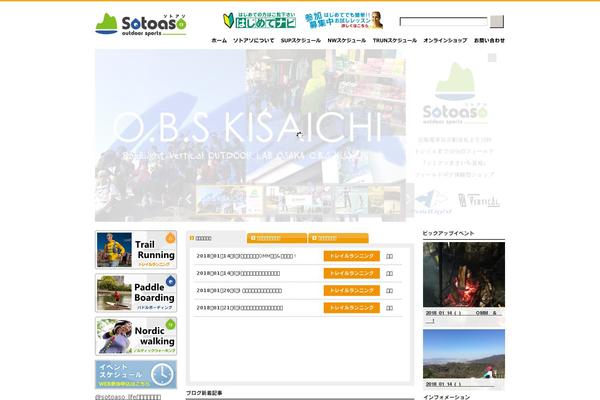Image resolution: width=600 pixels, height=400 pixels.
Task: Select the wider orange tab above event list
Action: coord(277,238)
